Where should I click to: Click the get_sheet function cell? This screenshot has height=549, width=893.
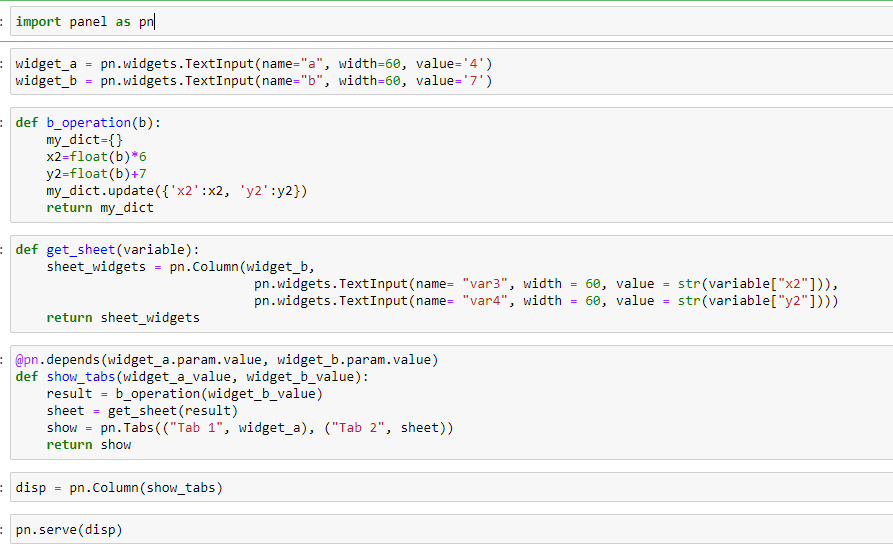[x=451, y=284]
